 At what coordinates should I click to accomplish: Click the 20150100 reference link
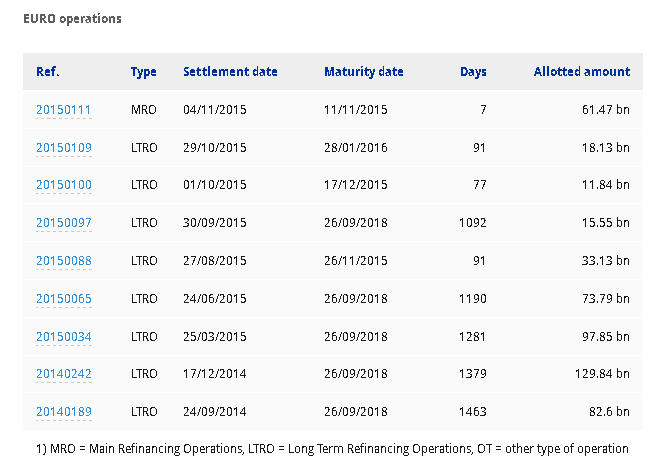[63, 186]
